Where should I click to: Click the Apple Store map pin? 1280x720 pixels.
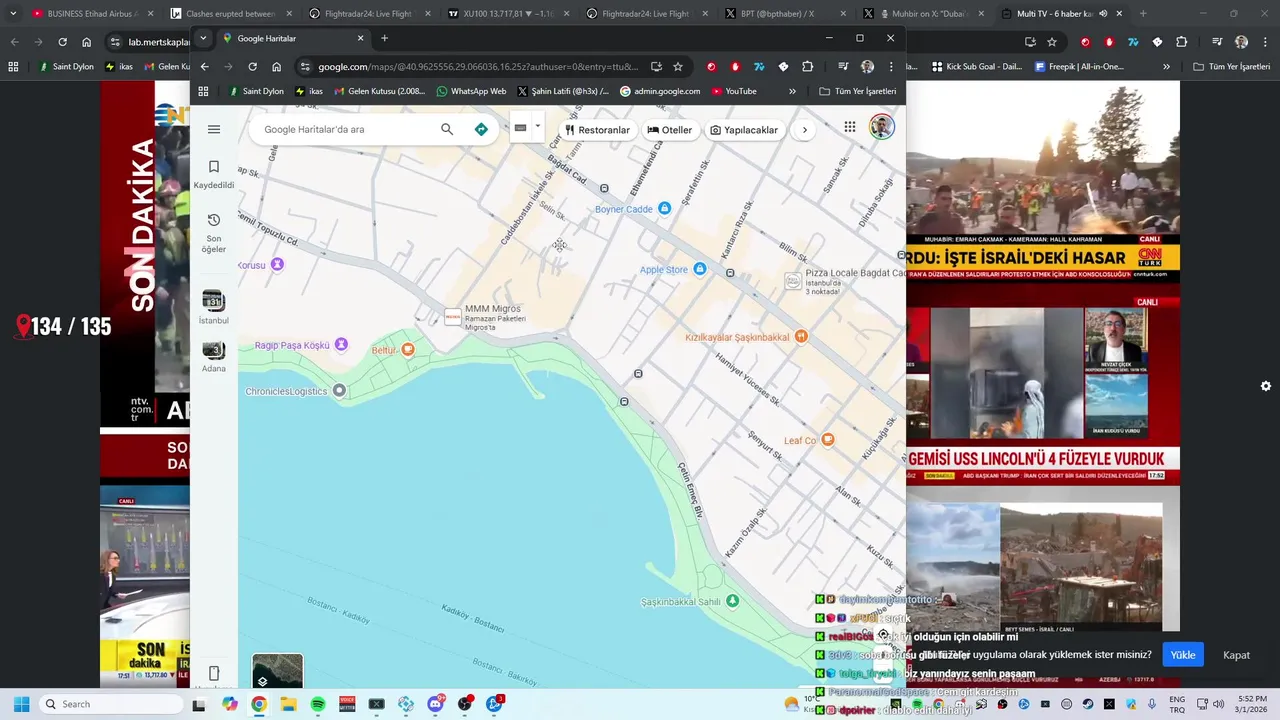tap(700, 269)
